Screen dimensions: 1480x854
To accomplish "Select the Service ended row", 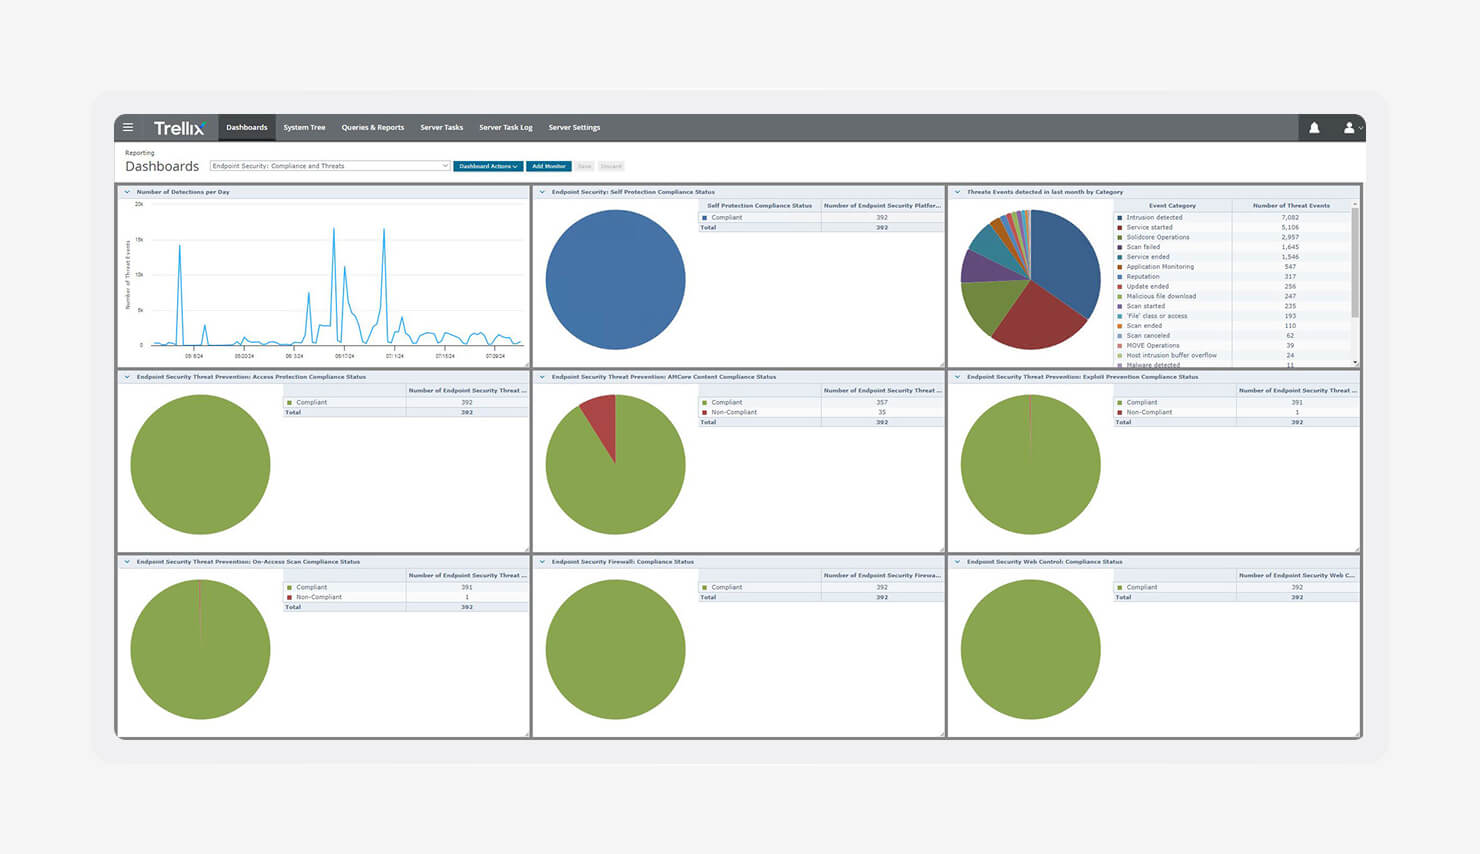I will [1232, 257].
